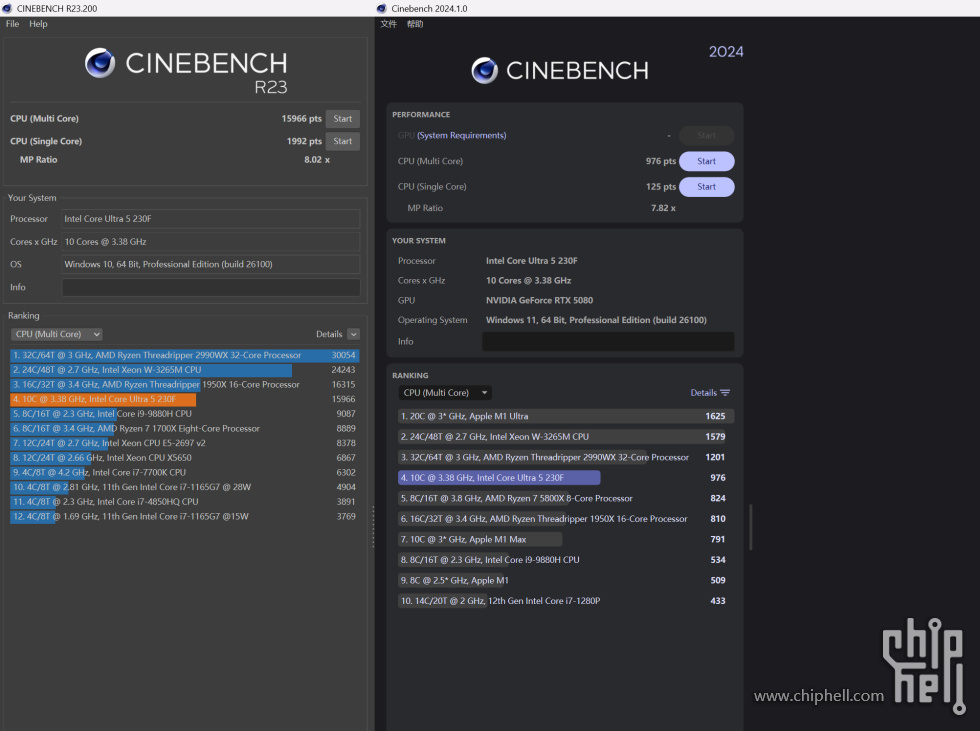Screen dimensions: 980x731
Task: Select the orange Intel Core Ultra 5 230F row in R23
Action: coord(184,399)
